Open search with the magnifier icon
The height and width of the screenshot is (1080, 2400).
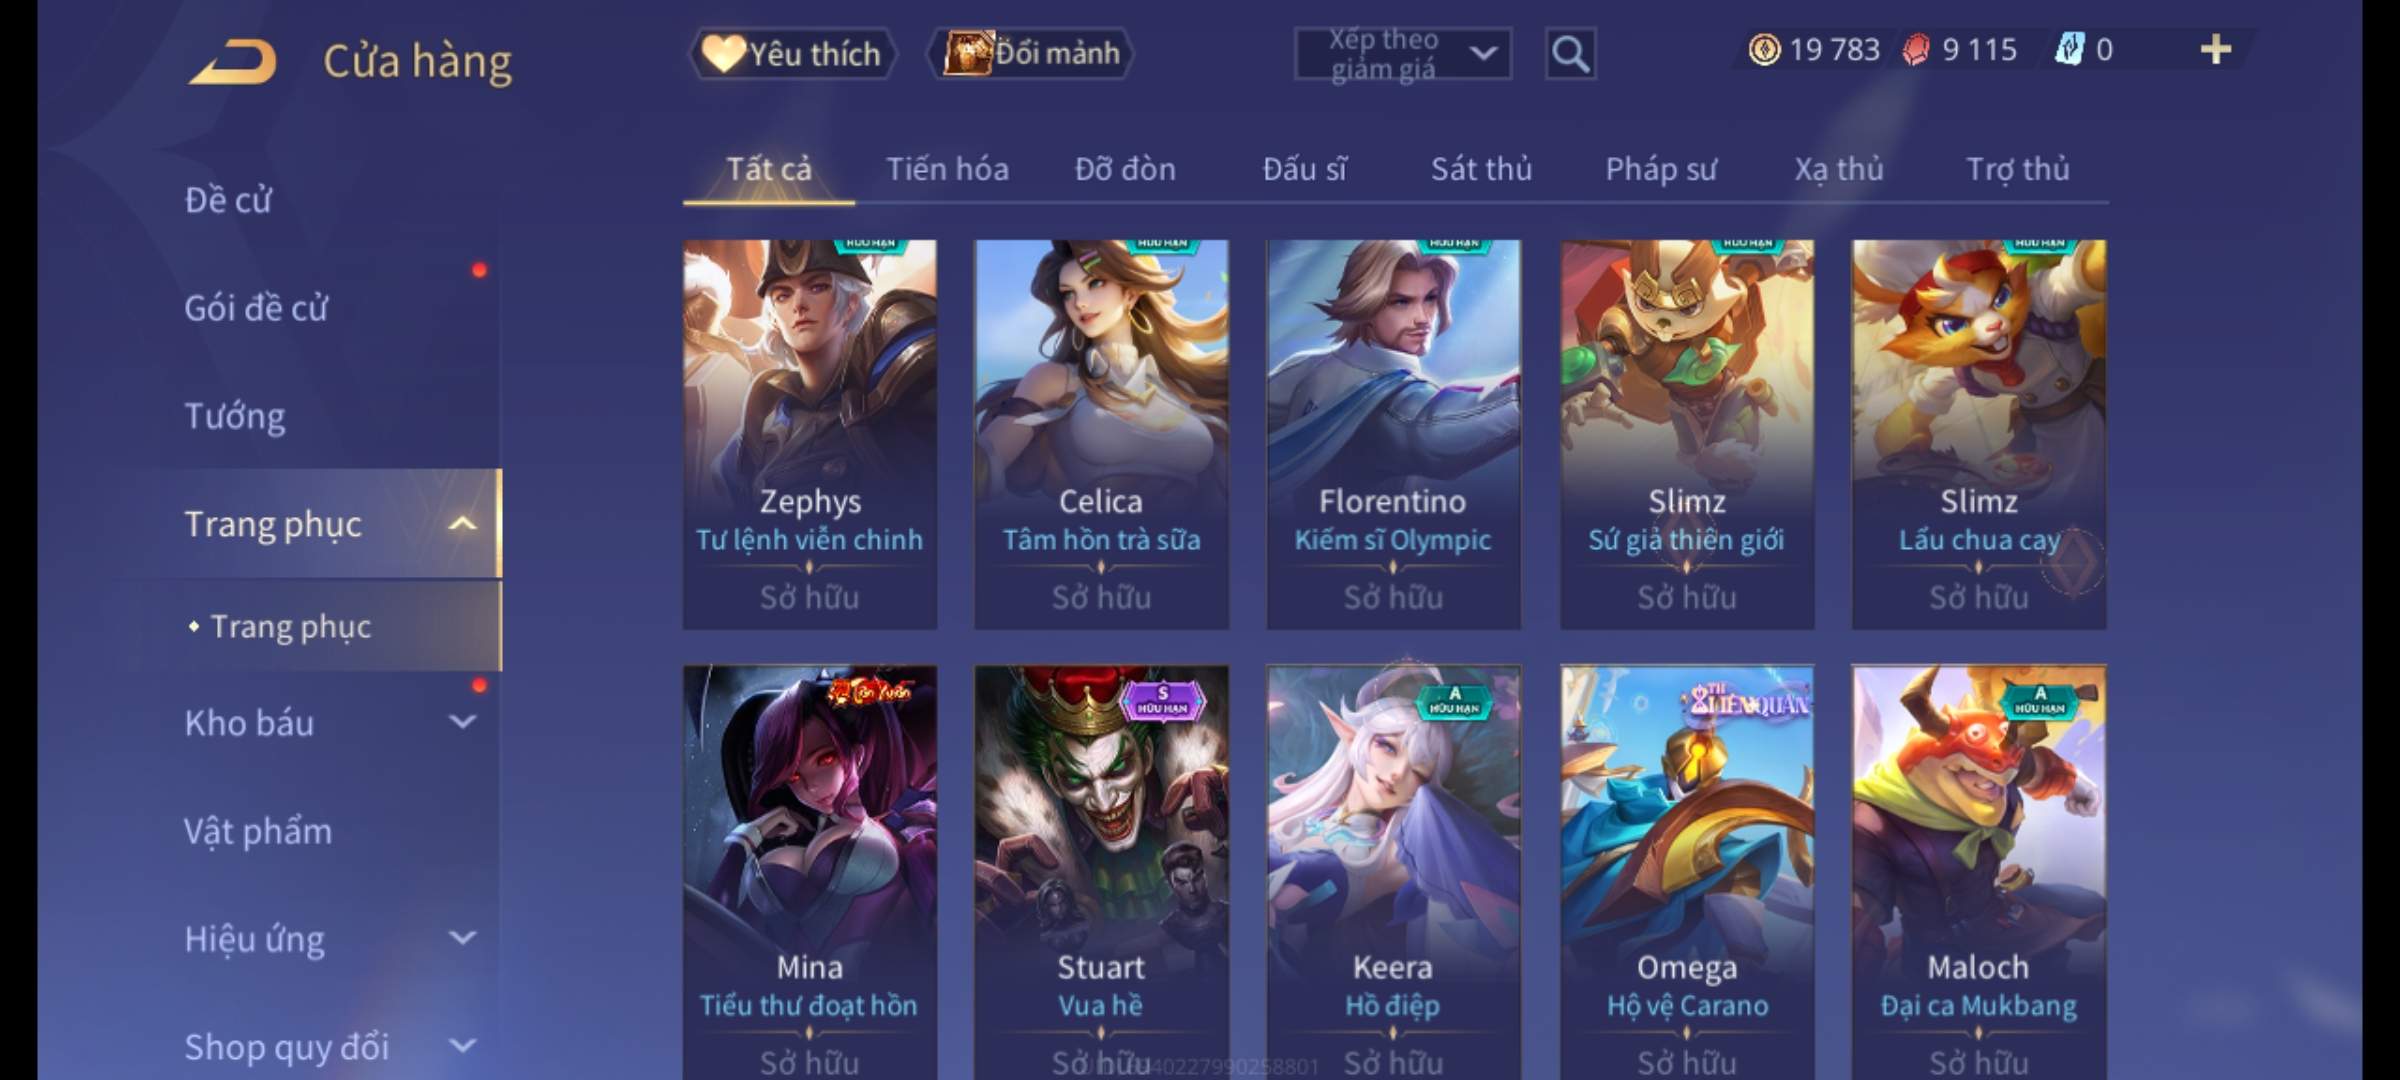pyautogui.click(x=1570, y=54)
